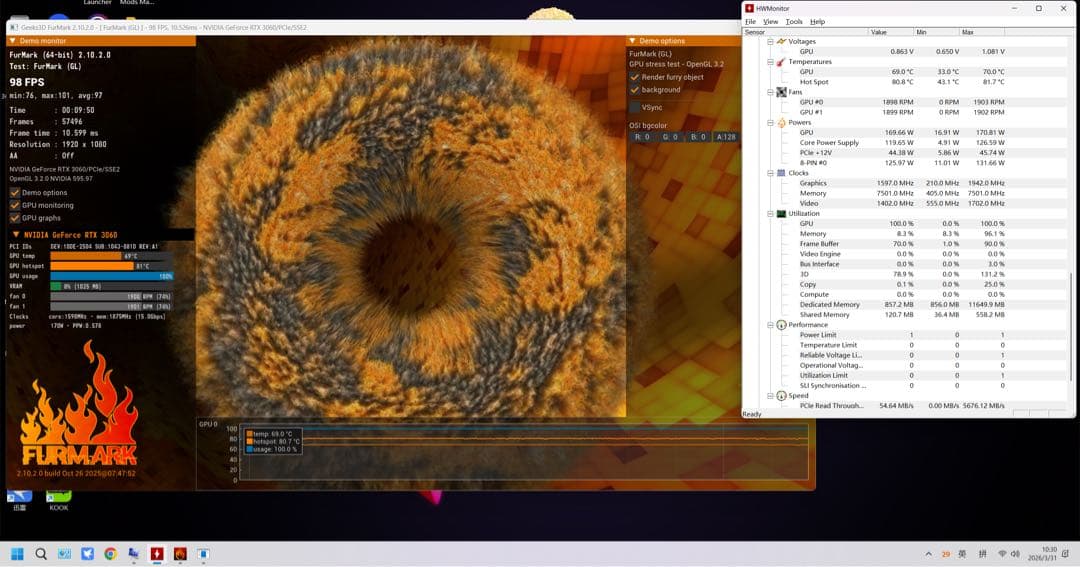Click the 英 input language indicator
The width and height of the screenshot is (1080, 567).
point(962,554)
